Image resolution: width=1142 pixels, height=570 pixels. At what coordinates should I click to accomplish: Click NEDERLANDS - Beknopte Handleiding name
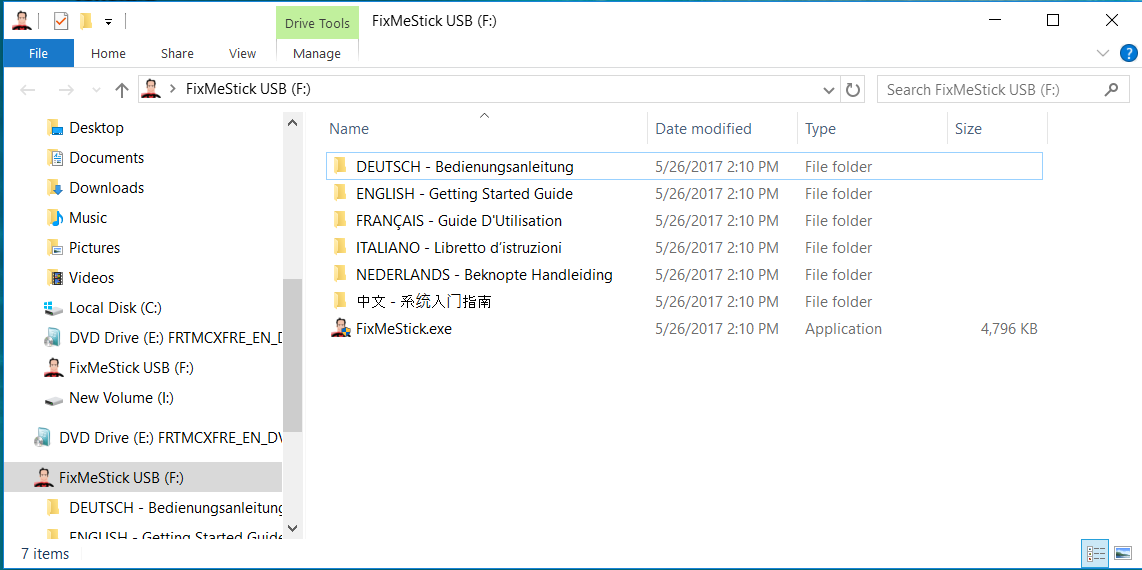click(x=484, y=275)
